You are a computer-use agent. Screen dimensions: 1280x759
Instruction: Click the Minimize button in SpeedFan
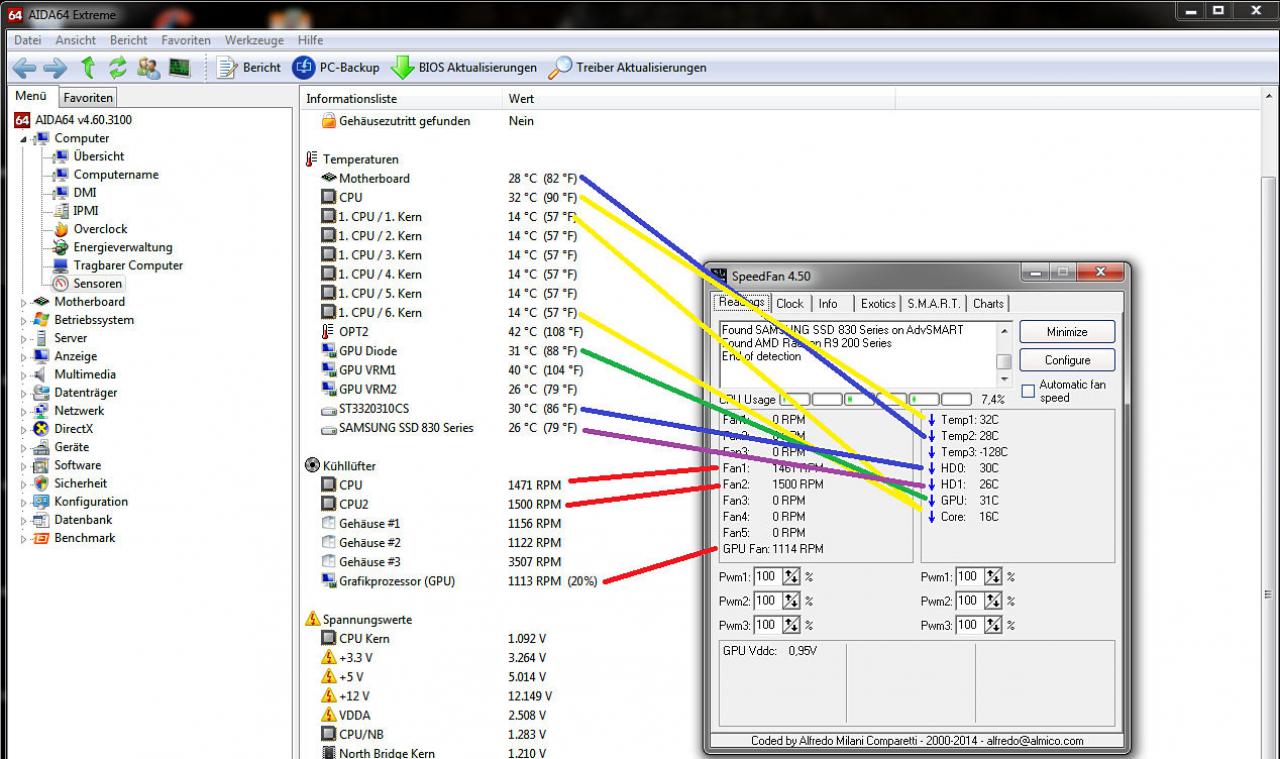pyautogui.click(x=1067, y=332)
